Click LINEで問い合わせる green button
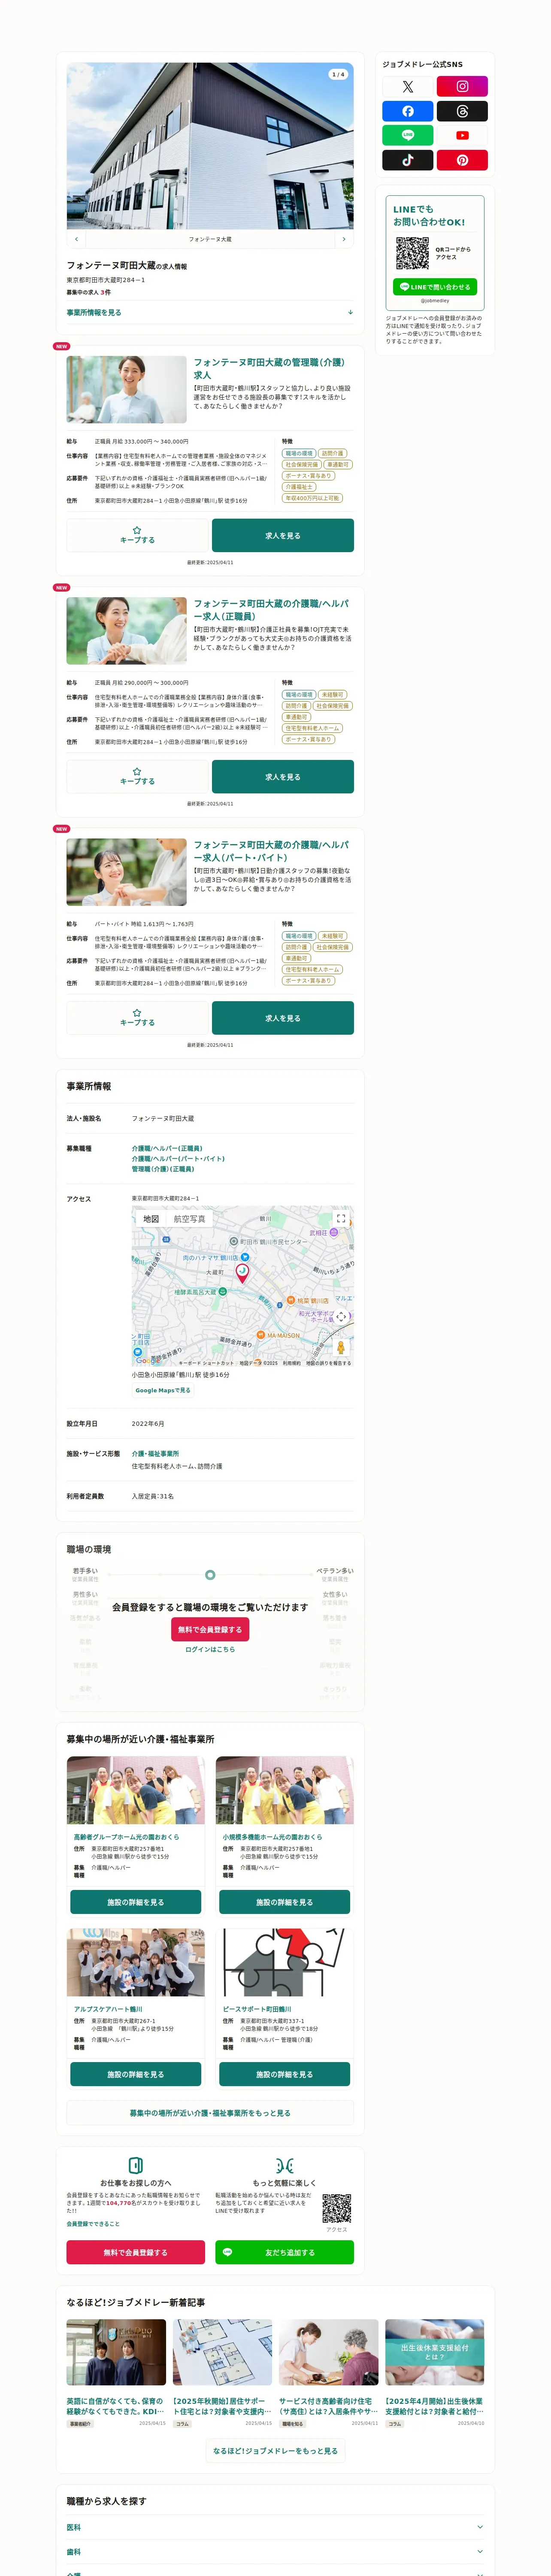 pyautogui.click(x=435, y=287)
